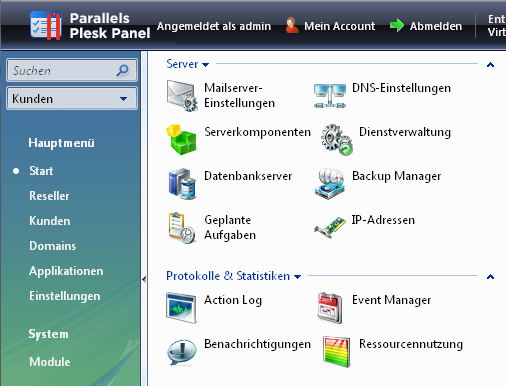Click the Mailserver-Einstellungen text link
Image resolution: width=506 pixels, height=386 pixels.
(239, 95)
